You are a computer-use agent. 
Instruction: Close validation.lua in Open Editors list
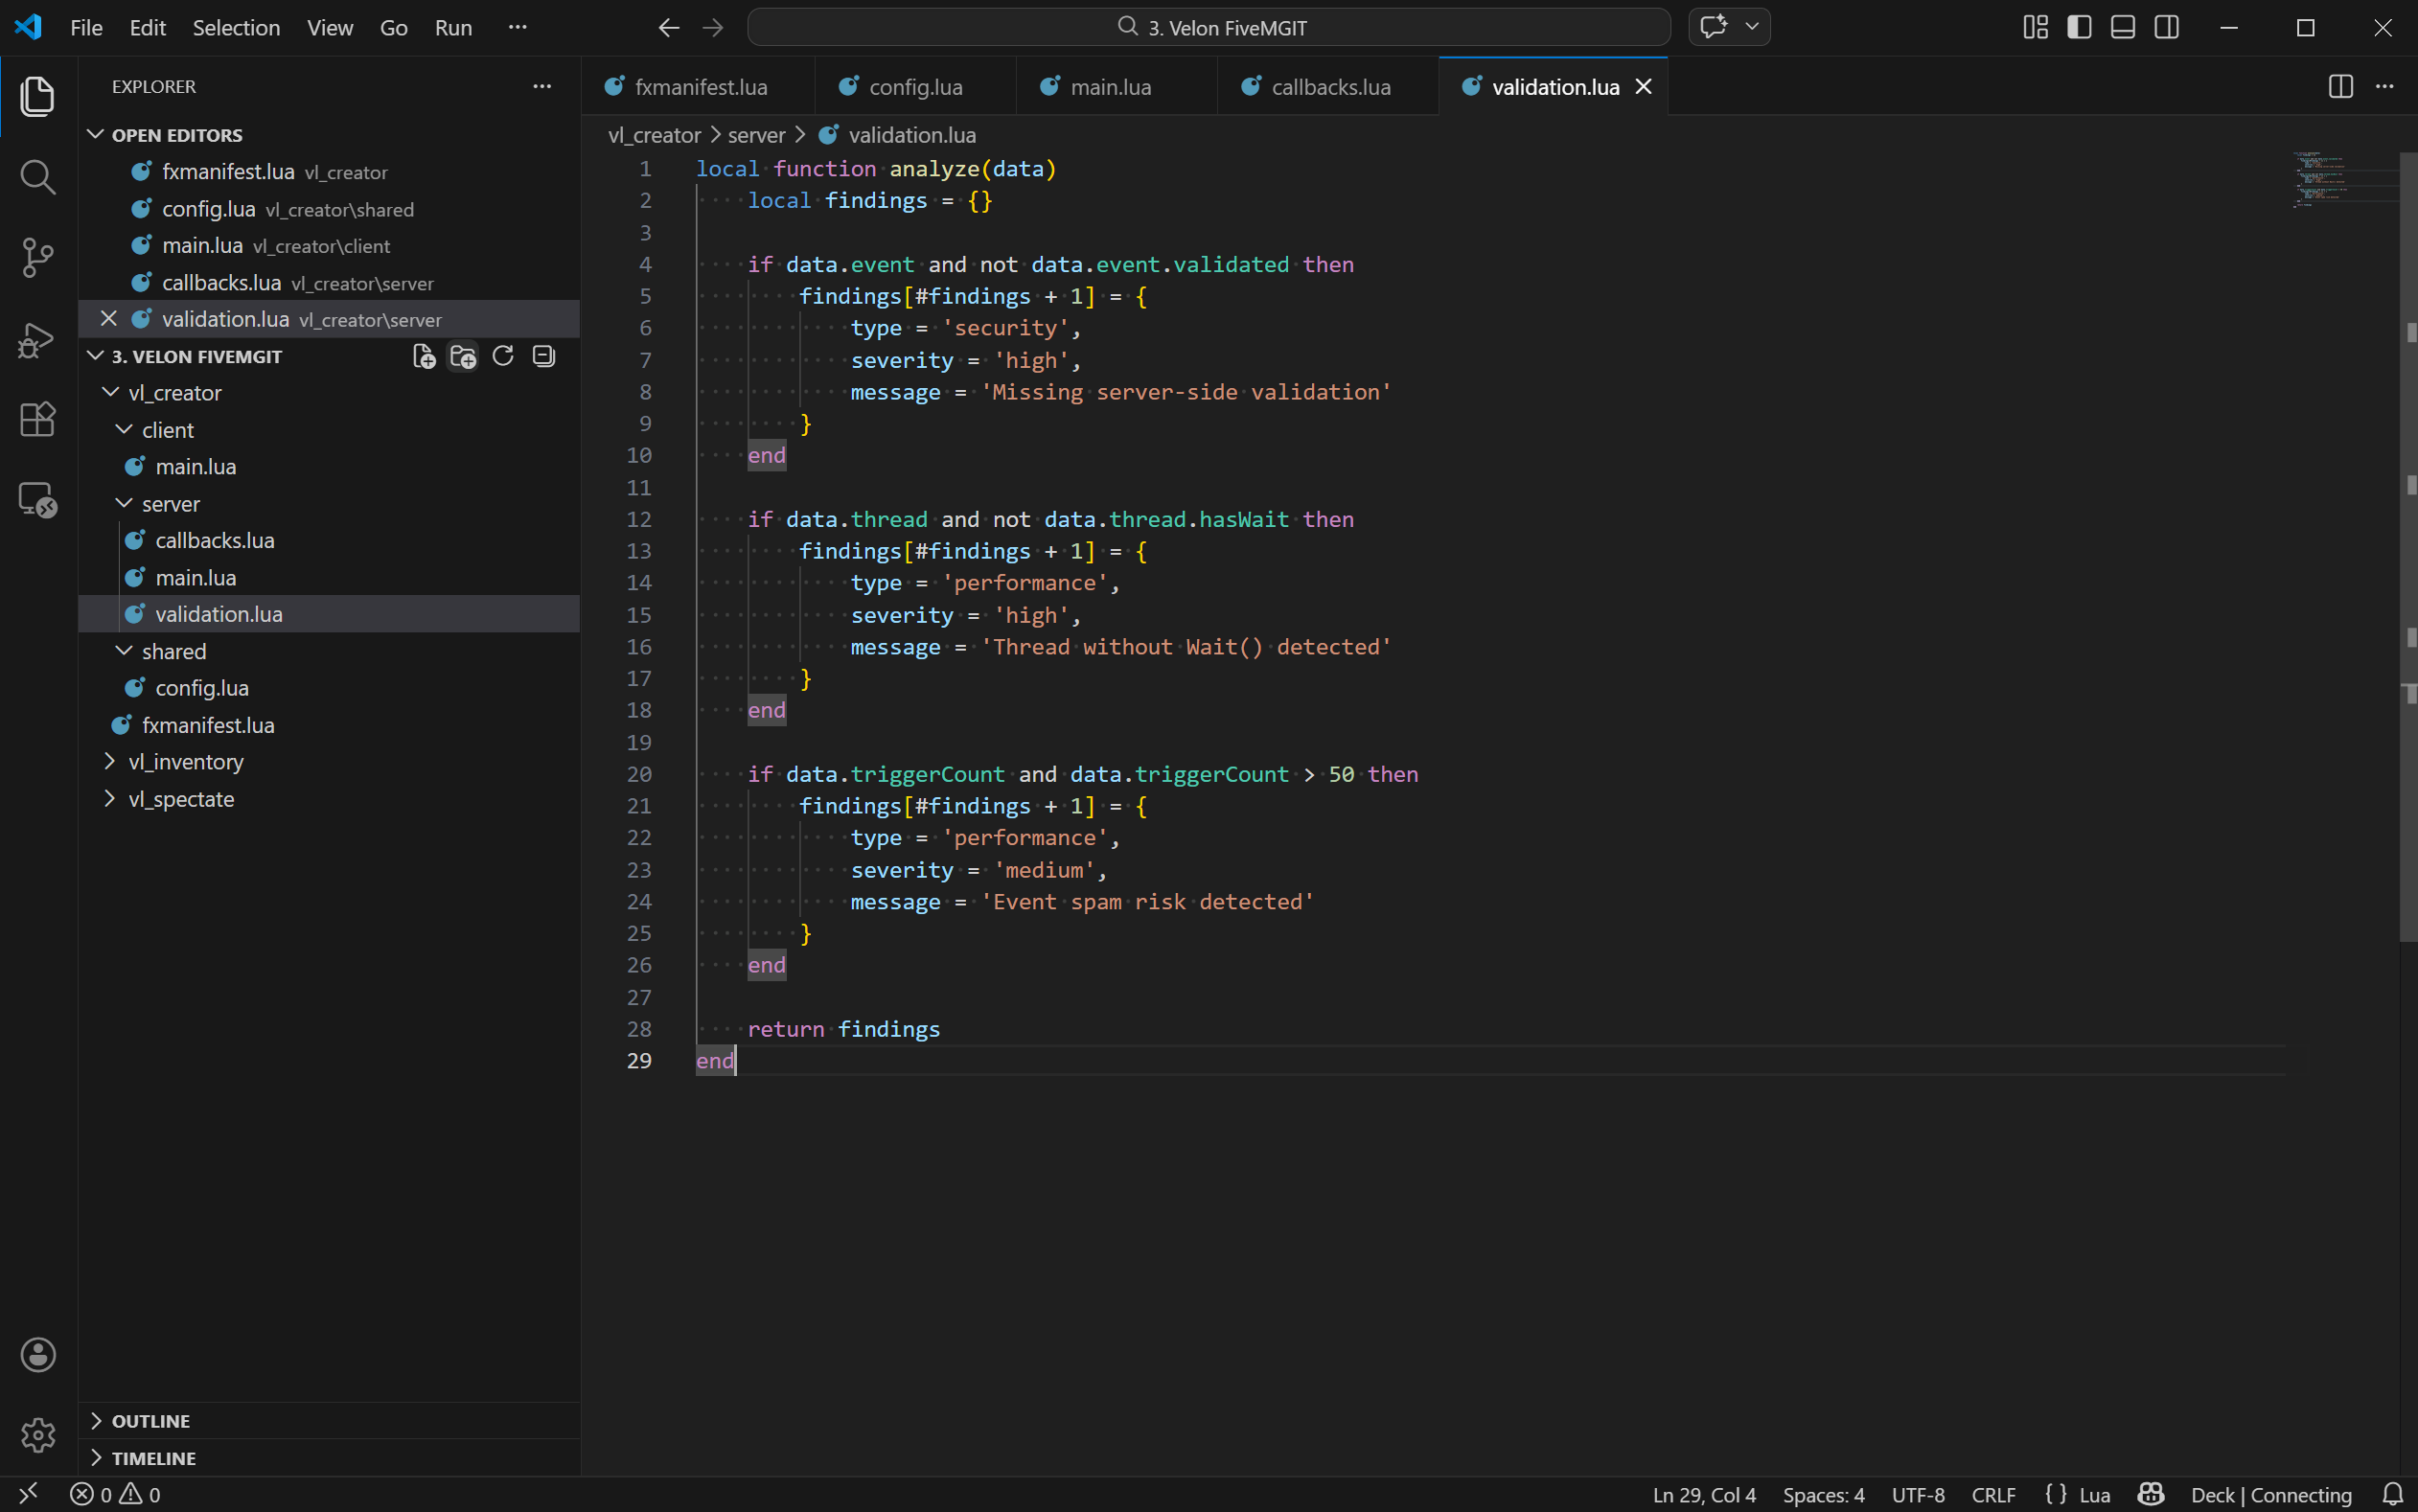coord(108,319)
